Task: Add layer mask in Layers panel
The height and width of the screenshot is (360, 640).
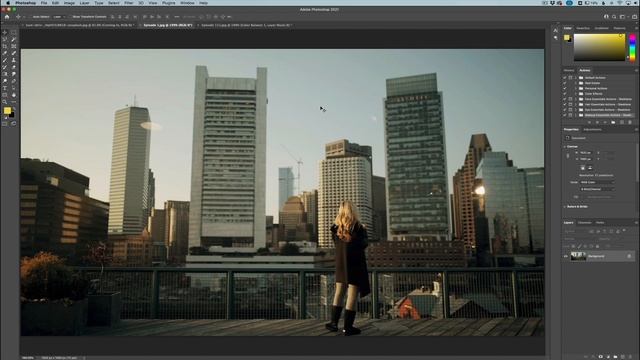Action: click(x=600, y=356)
